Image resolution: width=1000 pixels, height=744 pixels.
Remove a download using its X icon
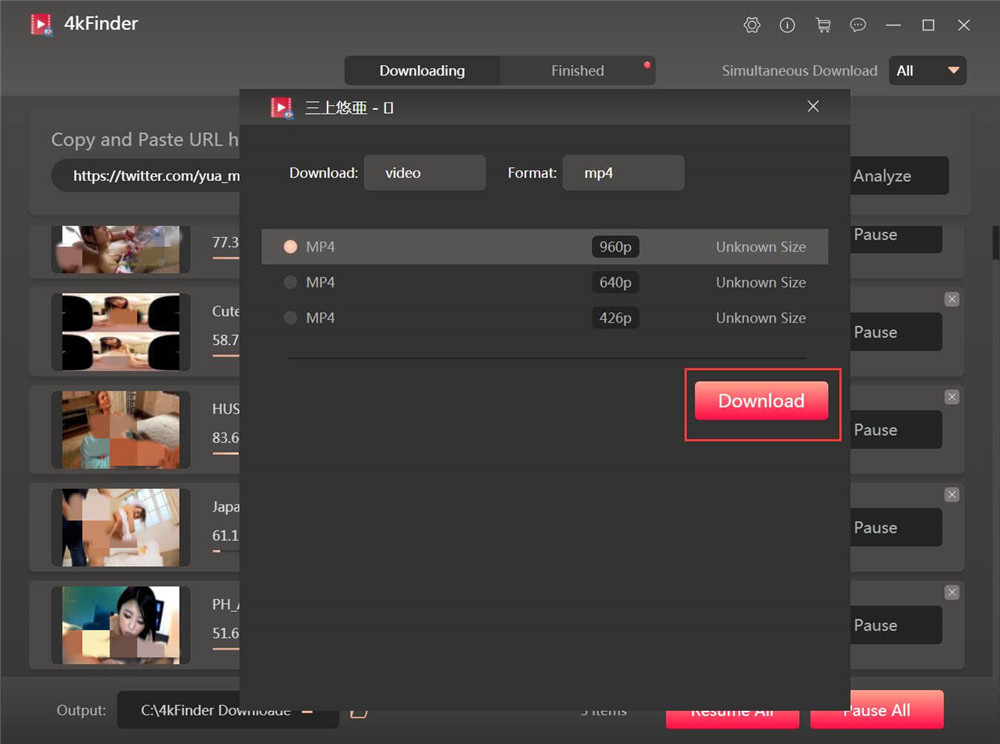point(952,298)
